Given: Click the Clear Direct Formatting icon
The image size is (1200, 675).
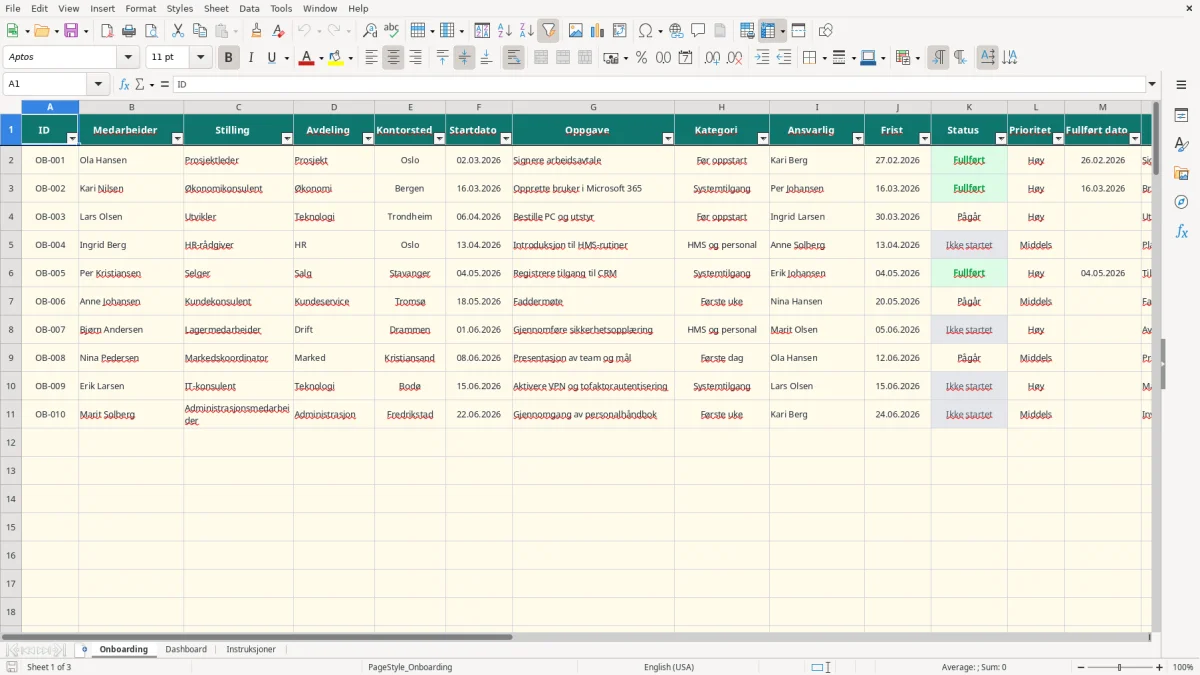Looking at the screenshot, I should click(279, 31).
